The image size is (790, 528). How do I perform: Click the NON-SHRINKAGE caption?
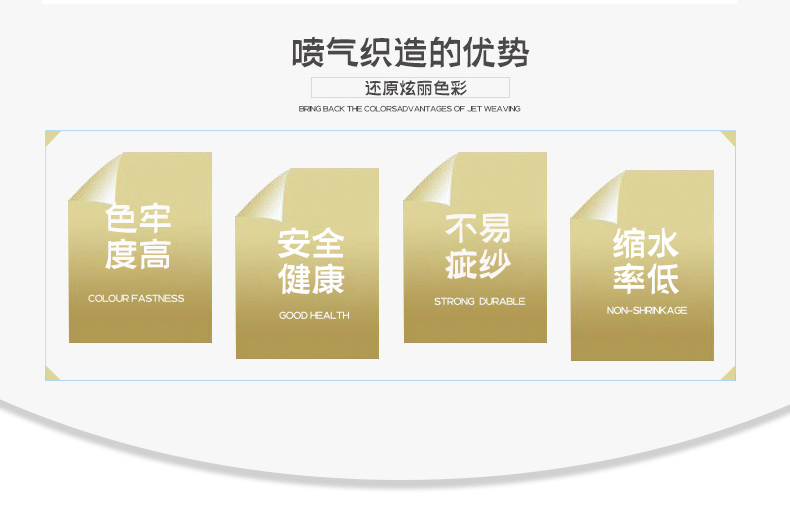point(647,310)
